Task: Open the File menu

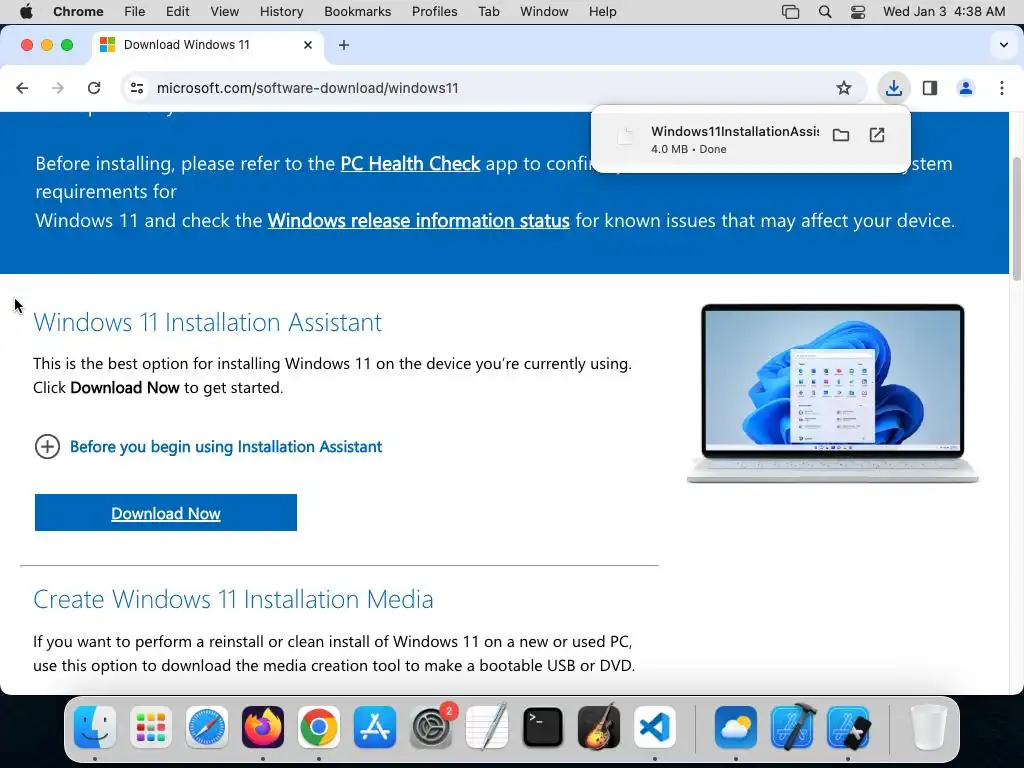Action: point(135,11)
